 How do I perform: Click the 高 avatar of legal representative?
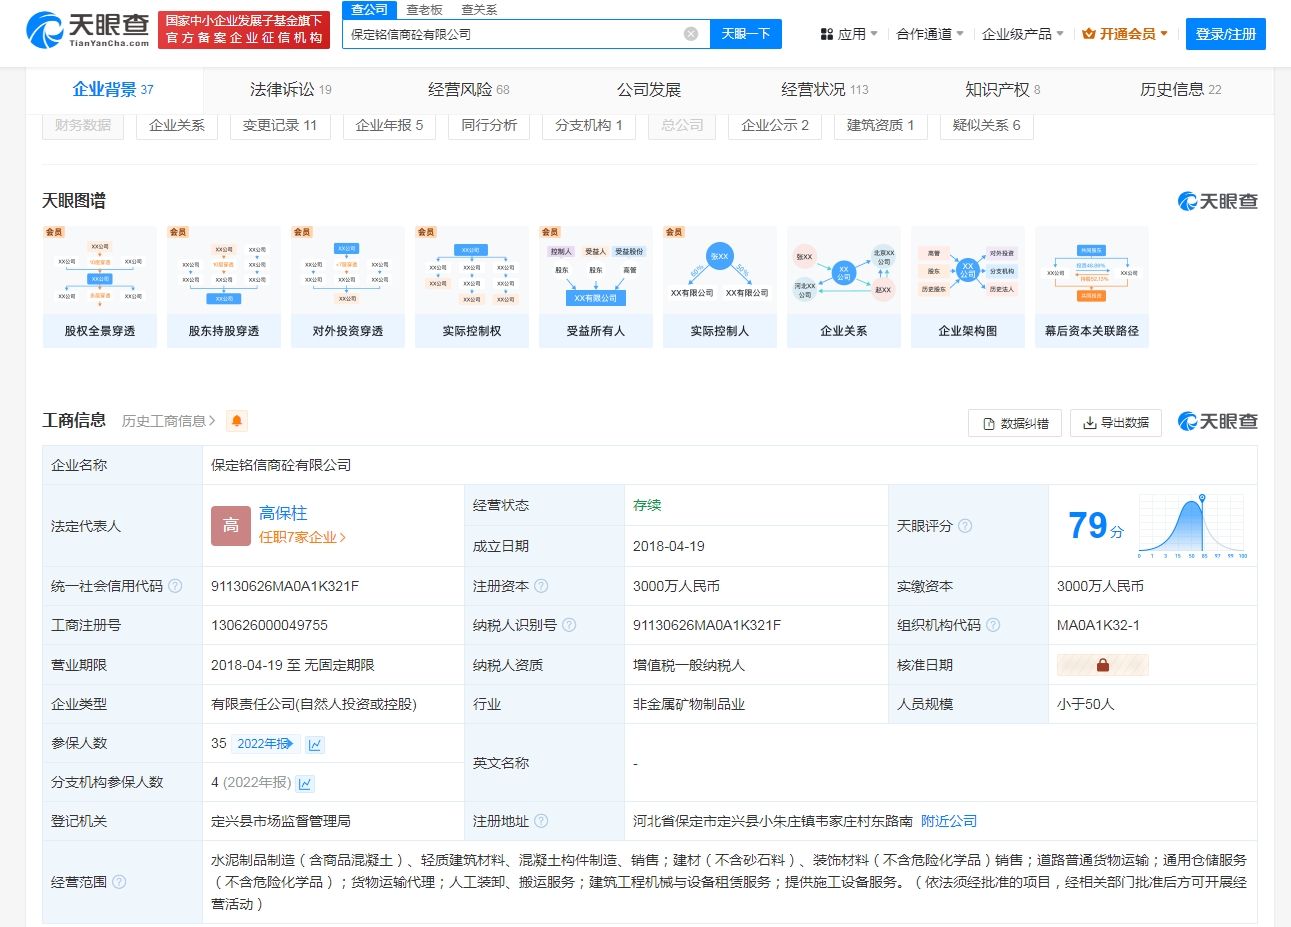(x=231, y=526)
